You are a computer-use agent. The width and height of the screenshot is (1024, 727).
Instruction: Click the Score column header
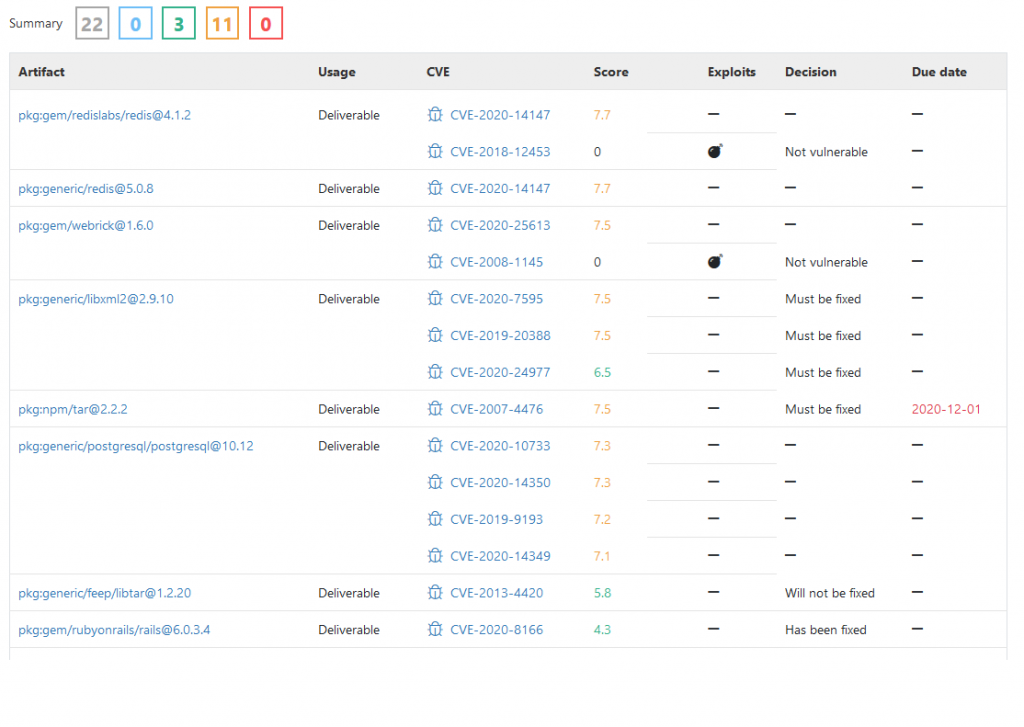coord(610,71)
